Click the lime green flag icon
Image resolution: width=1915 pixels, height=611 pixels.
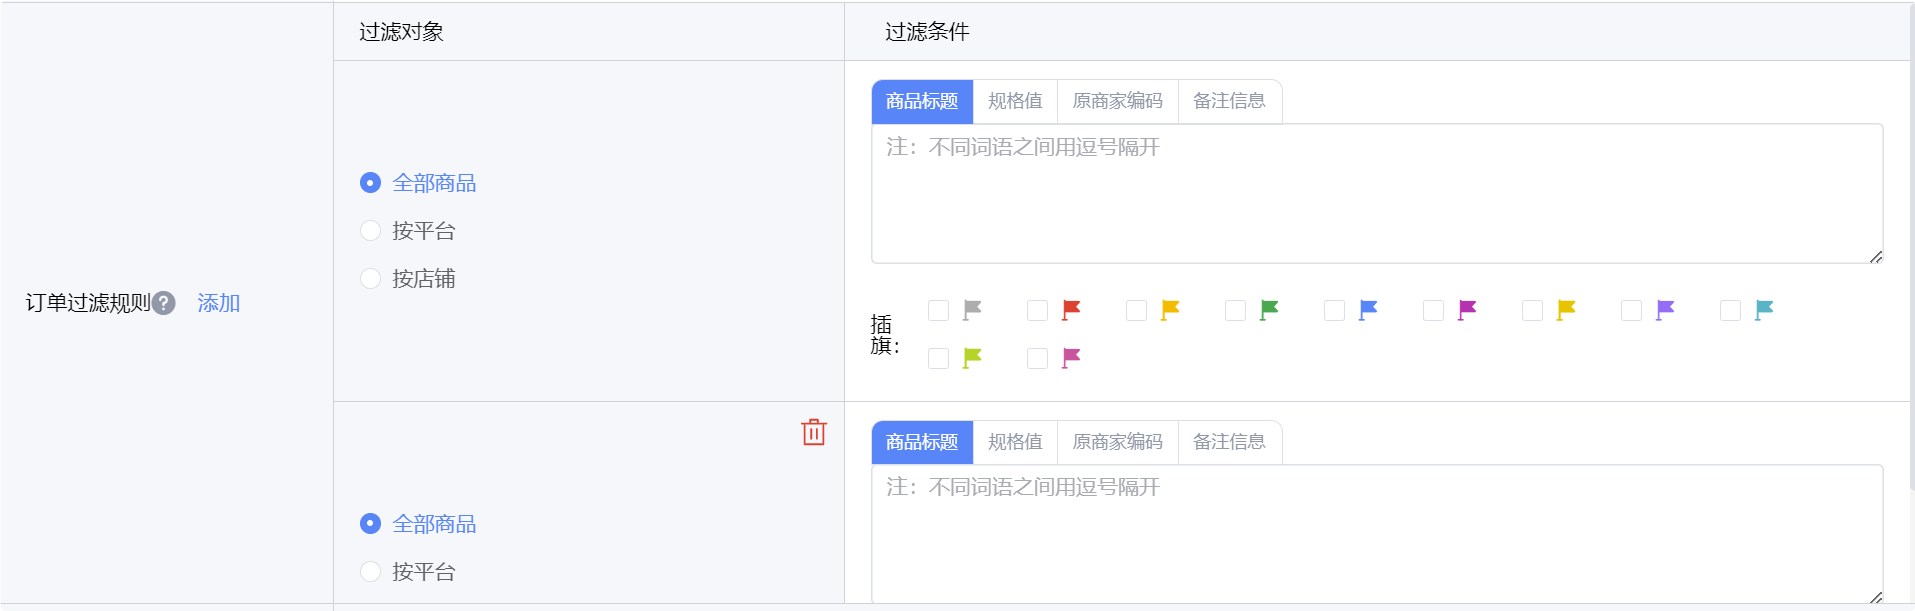972,358
